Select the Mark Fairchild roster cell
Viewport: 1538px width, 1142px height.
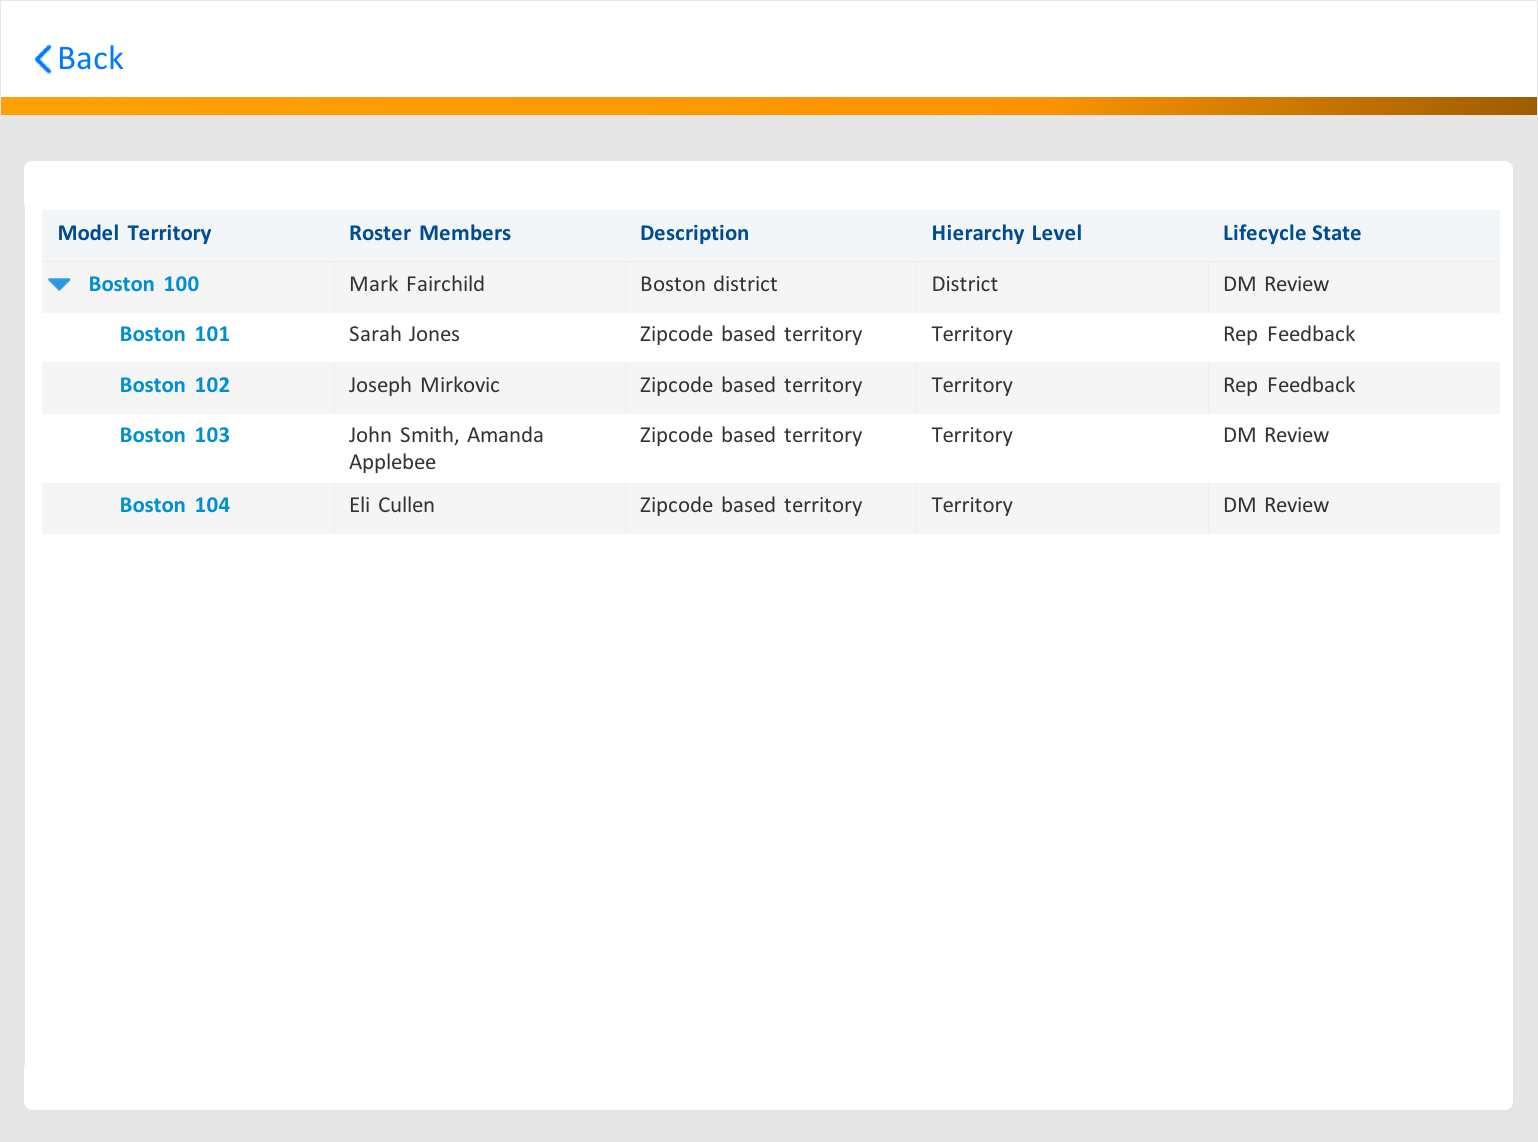[416, 285]
